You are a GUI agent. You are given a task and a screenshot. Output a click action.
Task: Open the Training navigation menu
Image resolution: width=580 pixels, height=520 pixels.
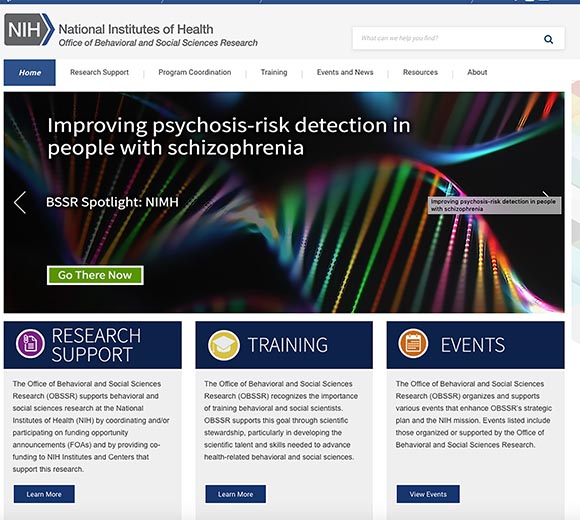click(274, 72)
